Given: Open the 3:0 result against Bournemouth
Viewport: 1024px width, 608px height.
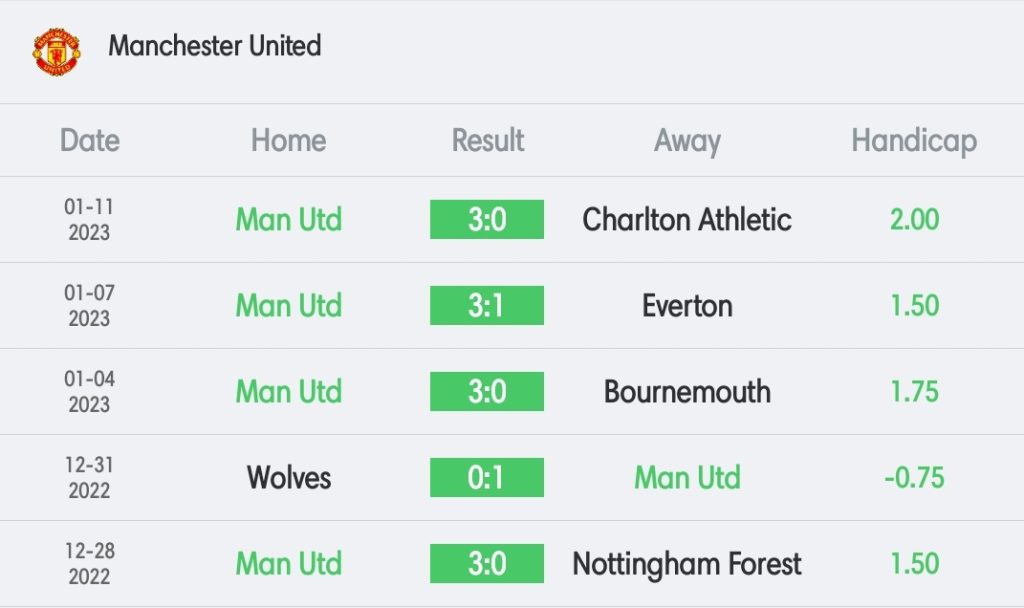Looking at the screenshot, I should coord(487,392).
